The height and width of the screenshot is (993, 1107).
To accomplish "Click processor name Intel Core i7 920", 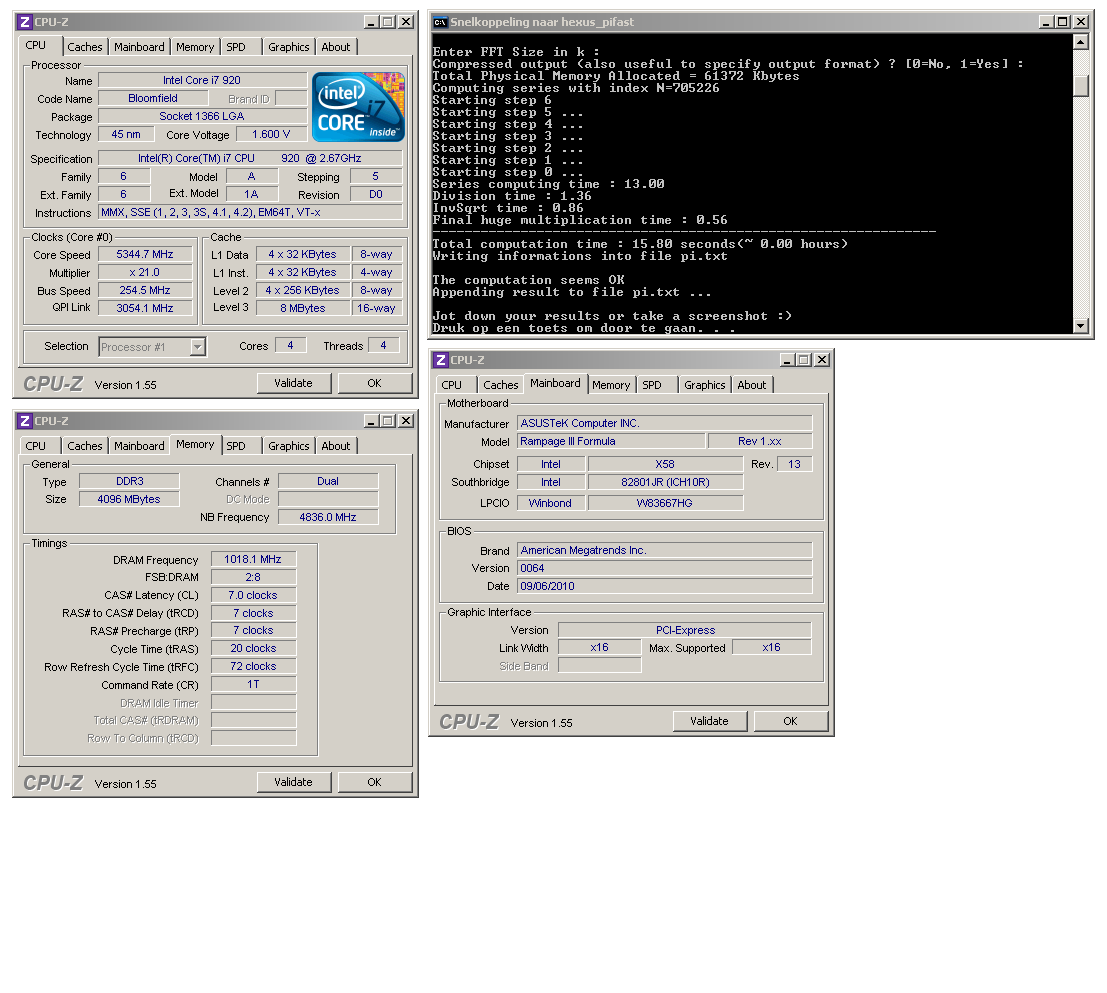I will (202, 80).
